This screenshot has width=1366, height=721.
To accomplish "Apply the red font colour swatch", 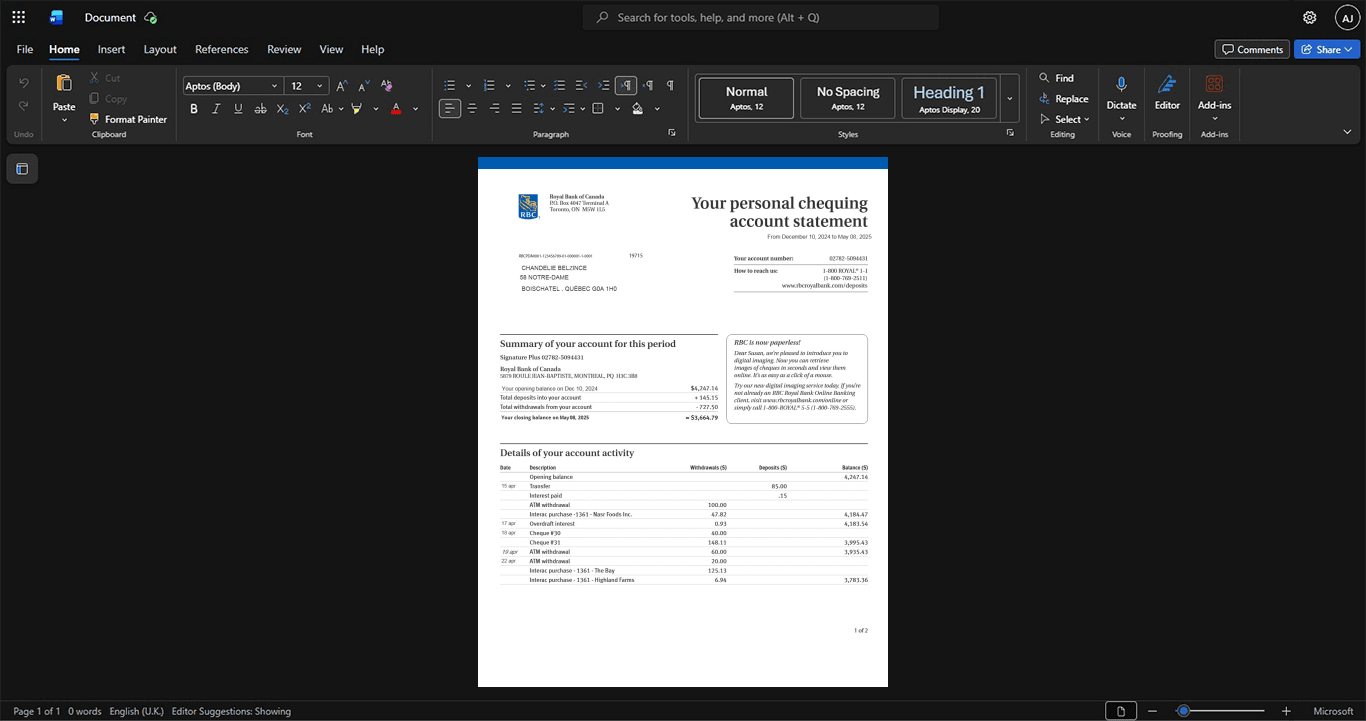I will click(396, 109).
